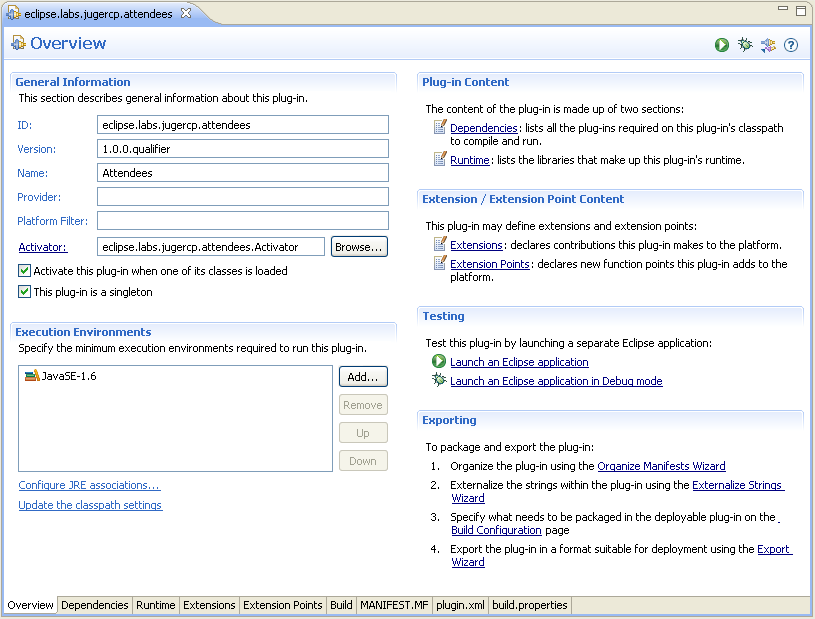Open the plugin.xml tab
815x619 pixels.
(460, 605)
